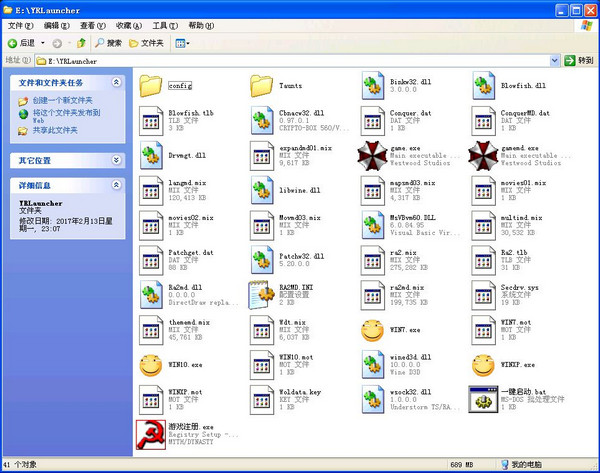Image resolution: width=600 pixels, height=473 pixels.
Task: Click the Ra2.tlb file name
Action: [514, 253]
